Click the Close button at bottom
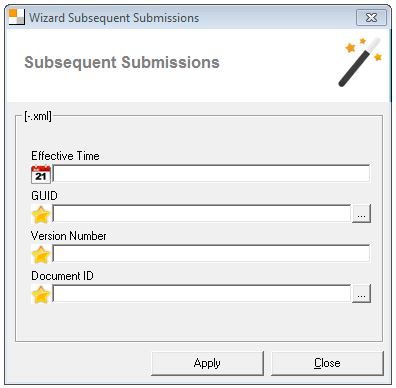396x388 pixels. point(327,363)
